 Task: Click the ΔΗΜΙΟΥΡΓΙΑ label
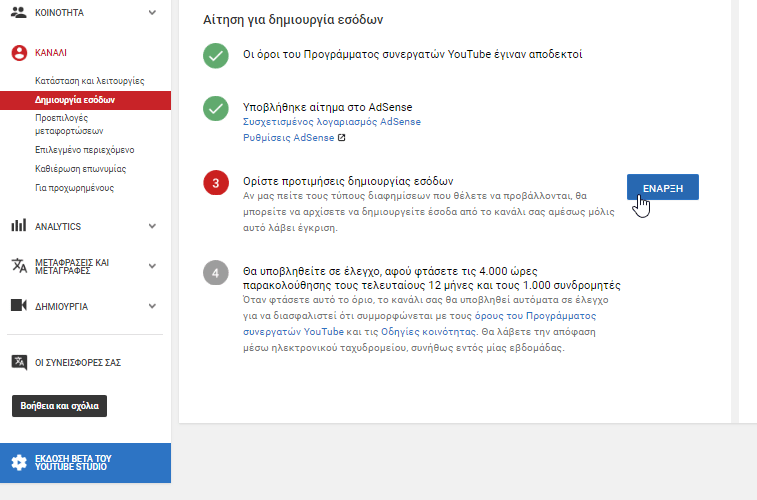(x=61, y=306)
